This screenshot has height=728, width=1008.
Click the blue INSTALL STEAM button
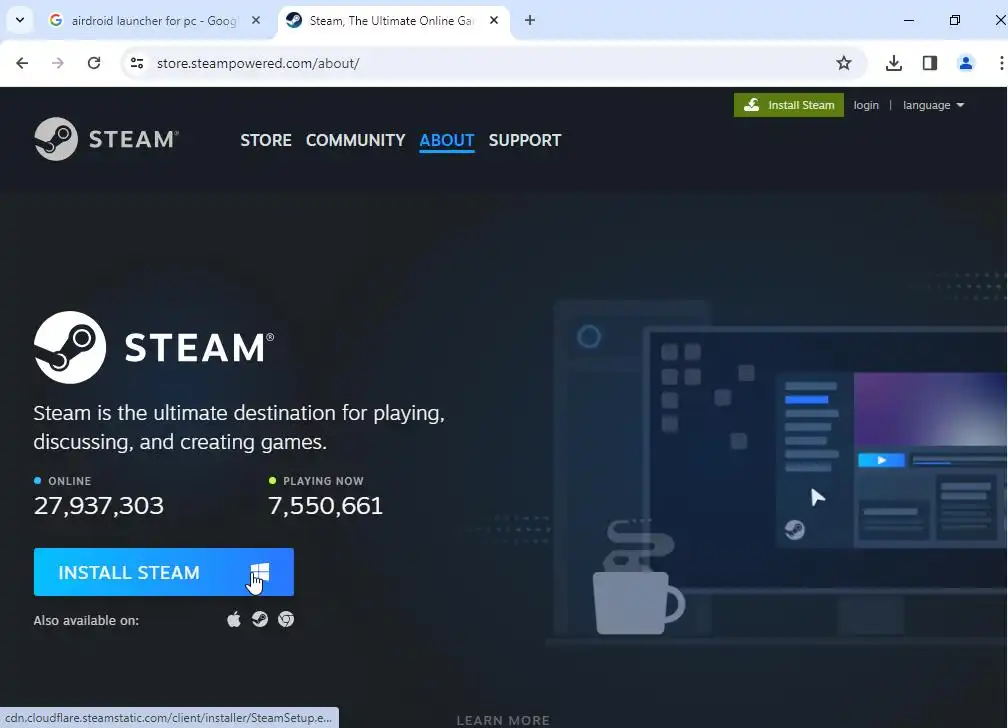(164, 572)
